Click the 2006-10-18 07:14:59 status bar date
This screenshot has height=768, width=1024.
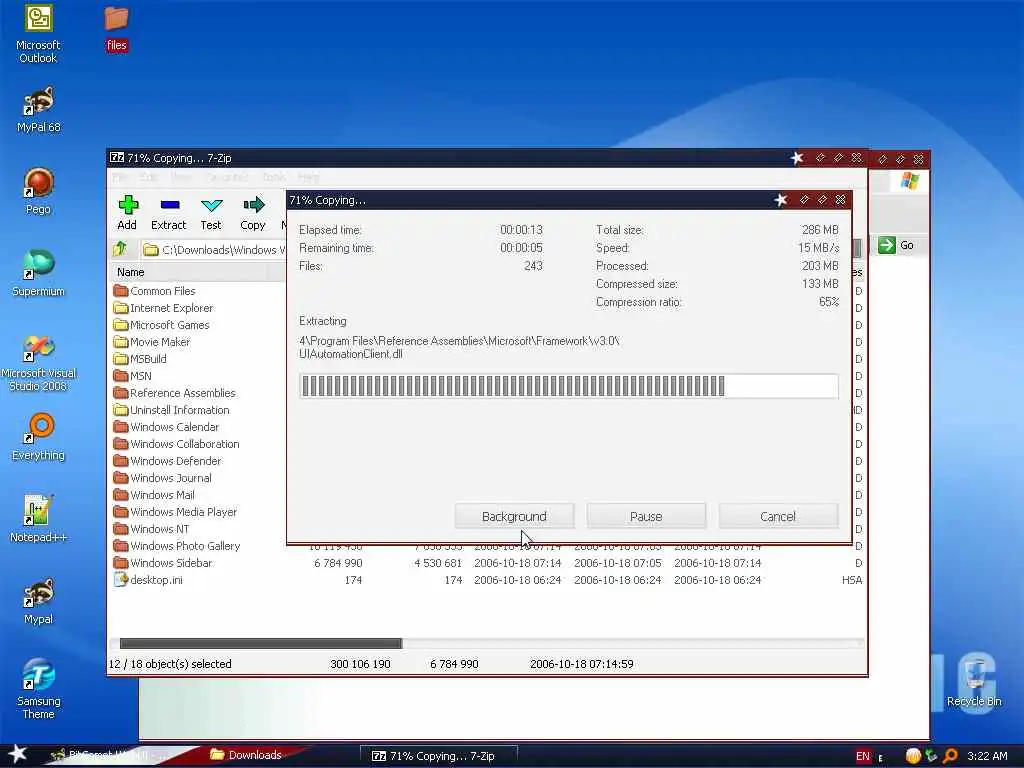581,664
